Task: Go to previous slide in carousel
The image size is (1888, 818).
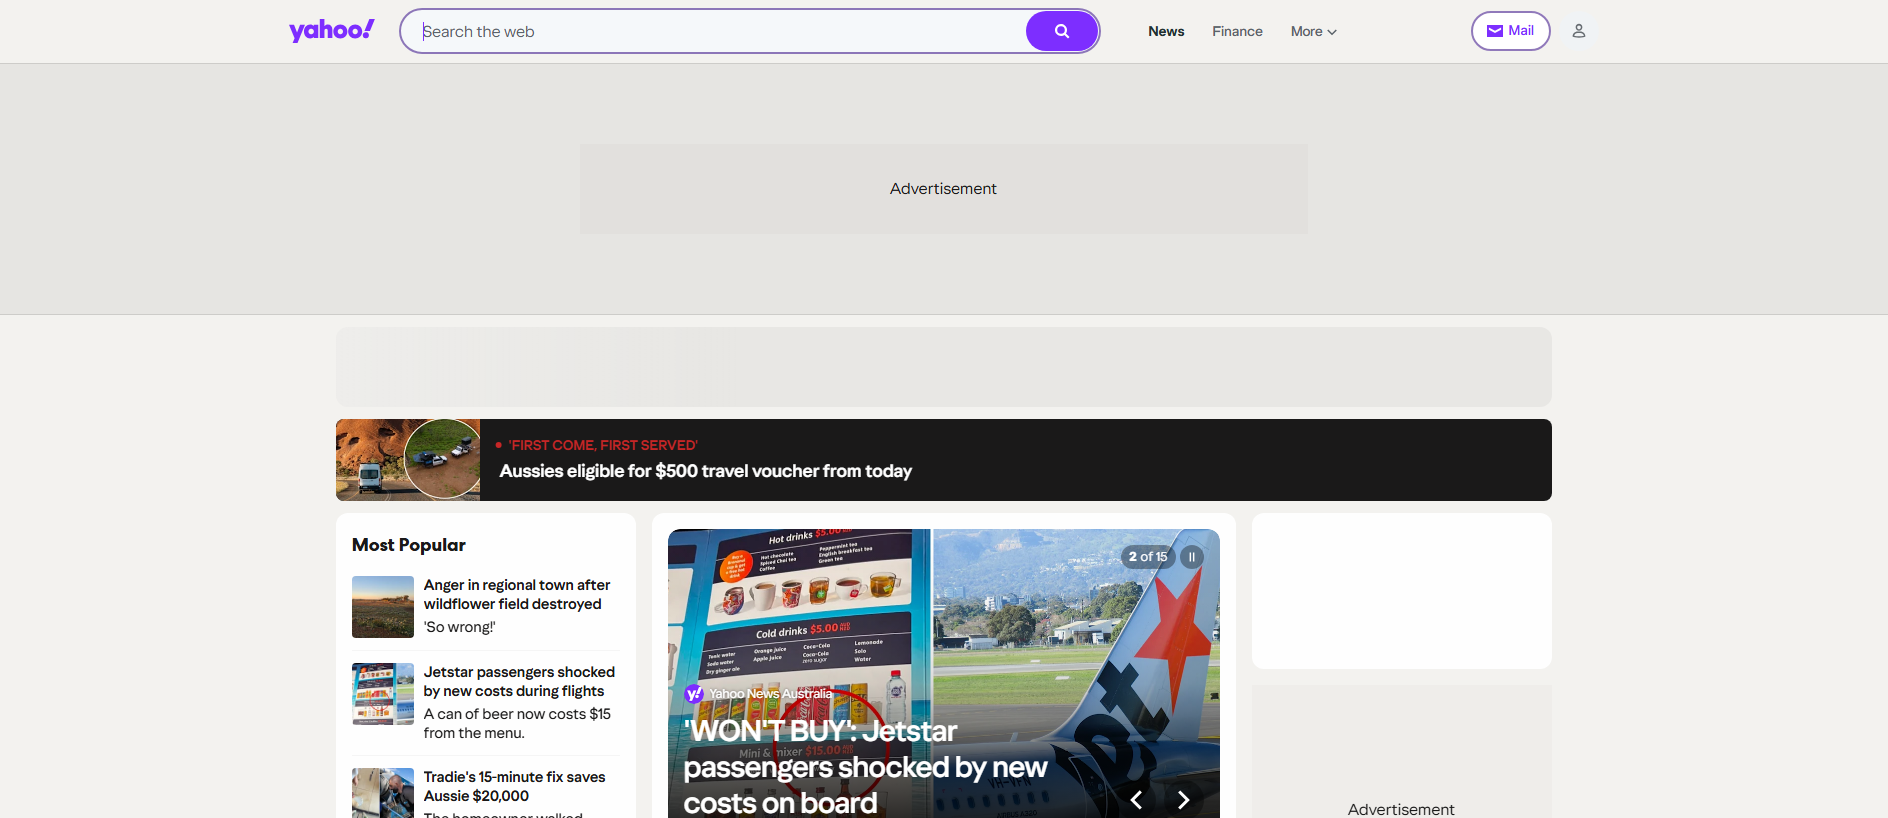Action: 1136,800
